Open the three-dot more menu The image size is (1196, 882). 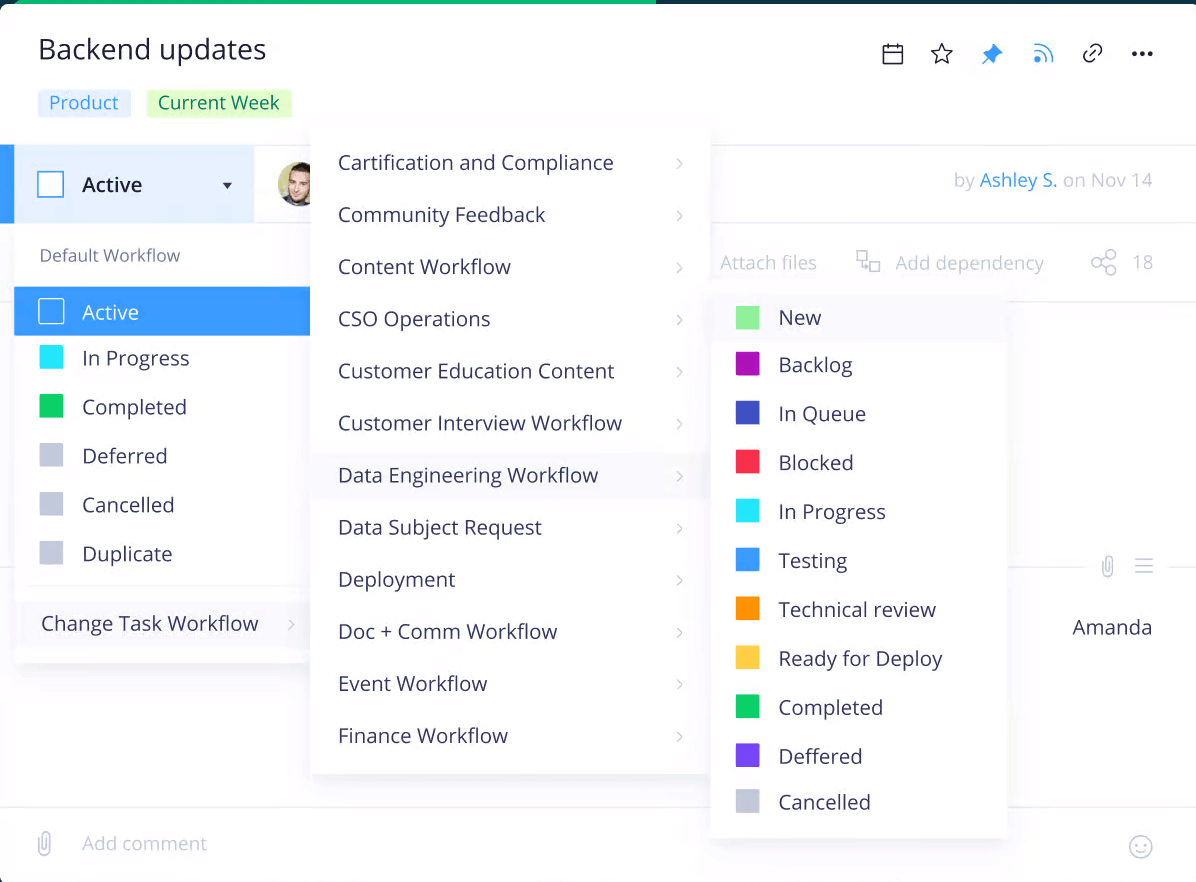click(1142, 53)
